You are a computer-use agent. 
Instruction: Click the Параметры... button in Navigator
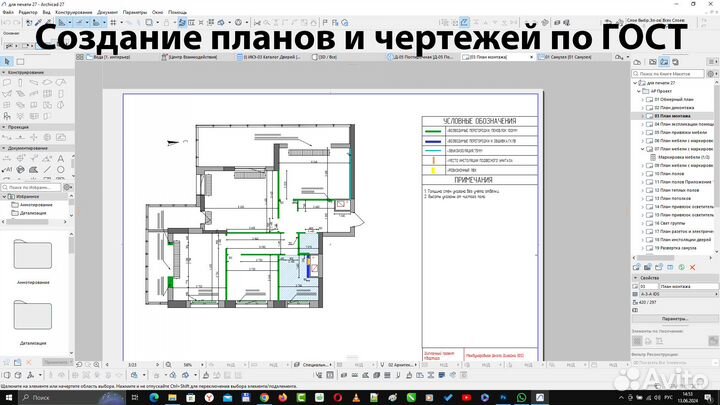(x=675, y=319)
